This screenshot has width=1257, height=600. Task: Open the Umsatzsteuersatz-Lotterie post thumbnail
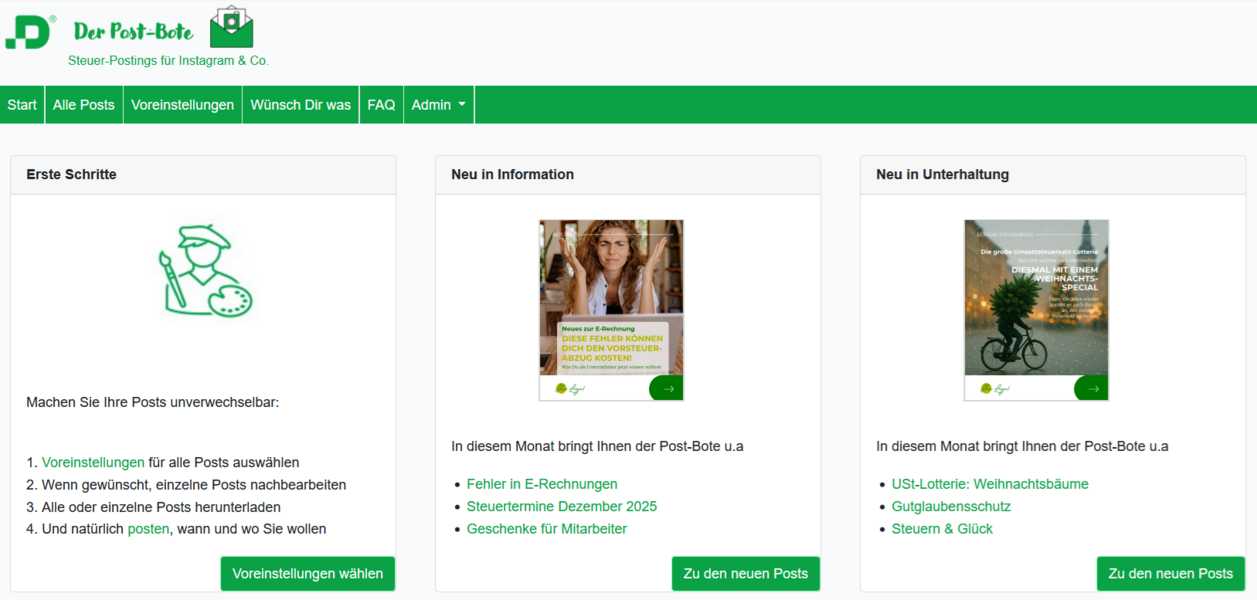coord(1036,300)
